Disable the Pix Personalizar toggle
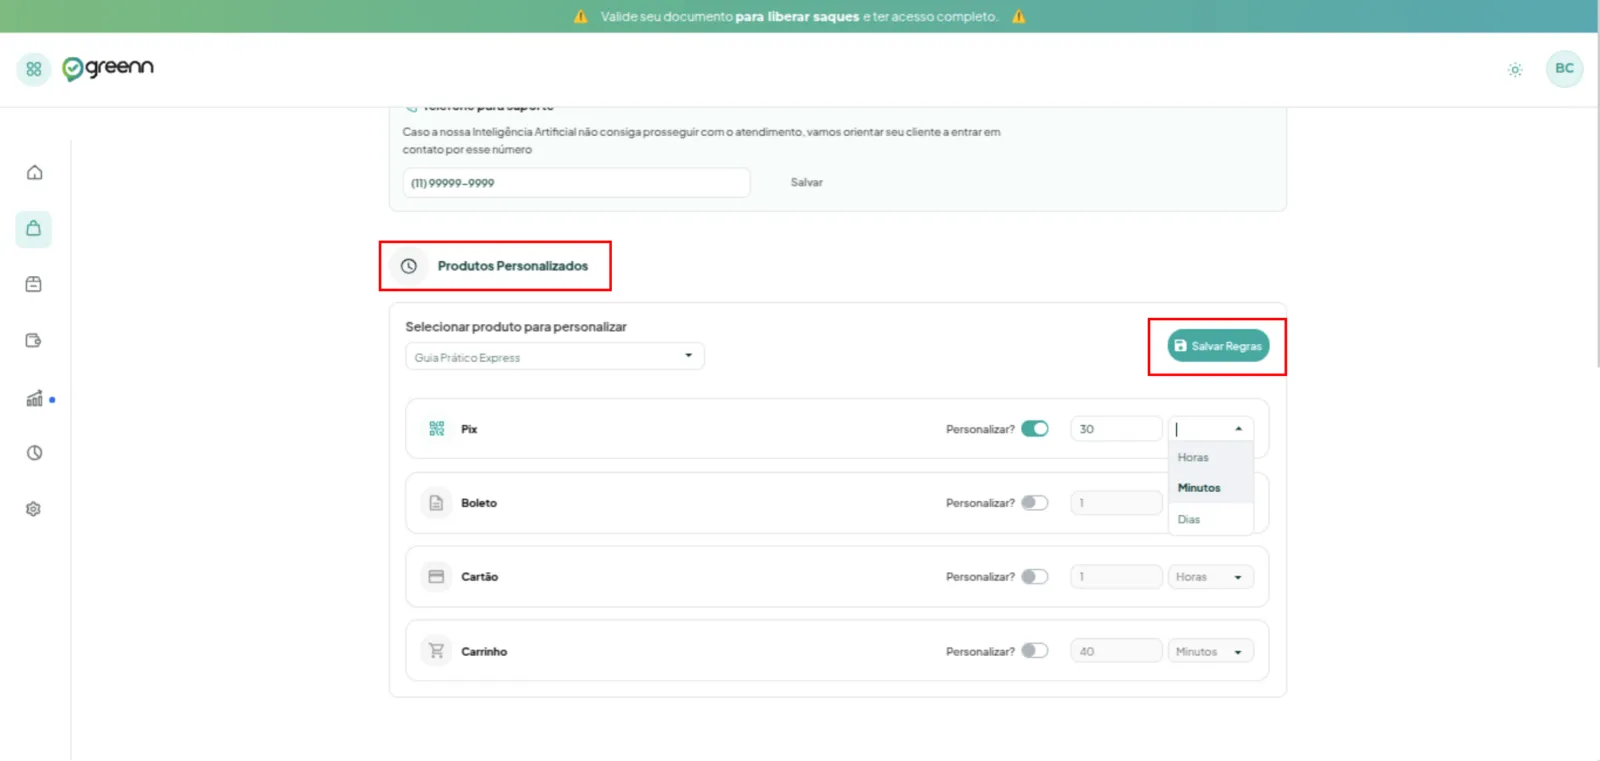This screenshot has height=761, width=1600. (1035, 429)
